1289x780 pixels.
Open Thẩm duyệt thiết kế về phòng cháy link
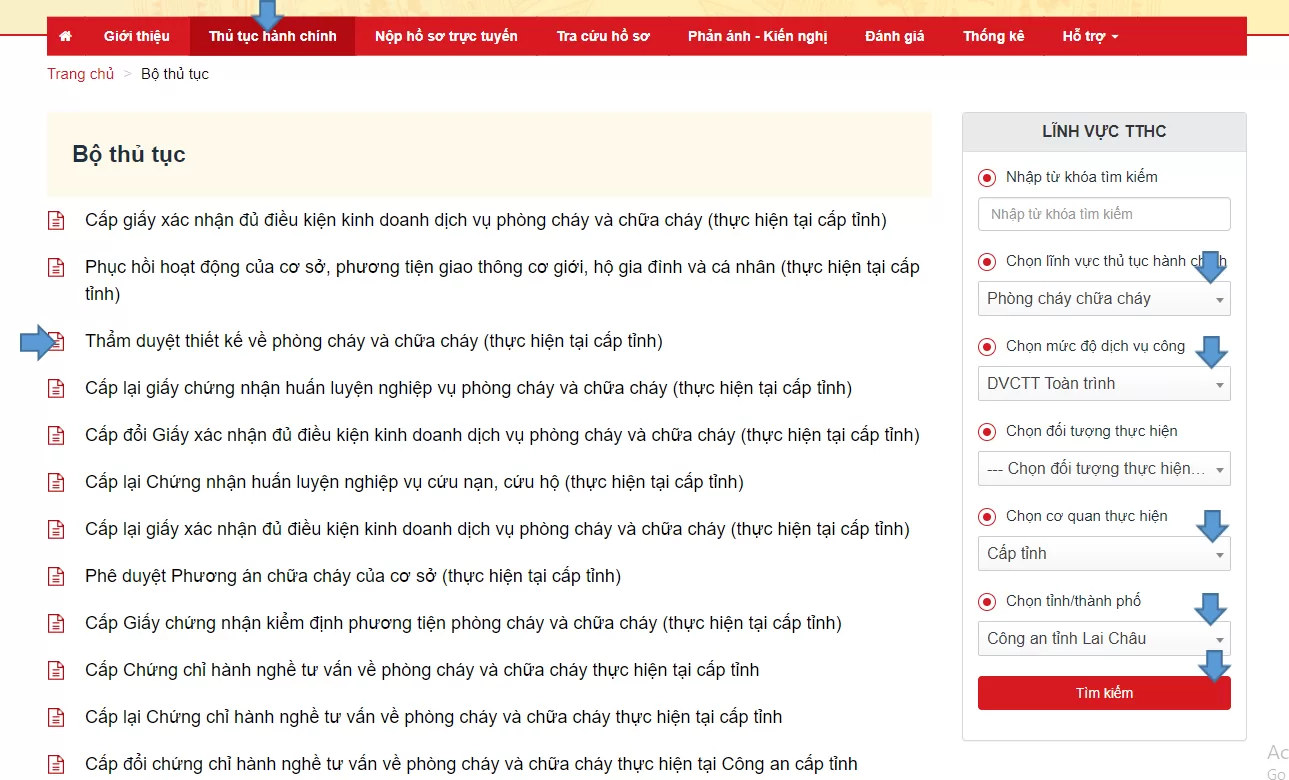point(374,341)
